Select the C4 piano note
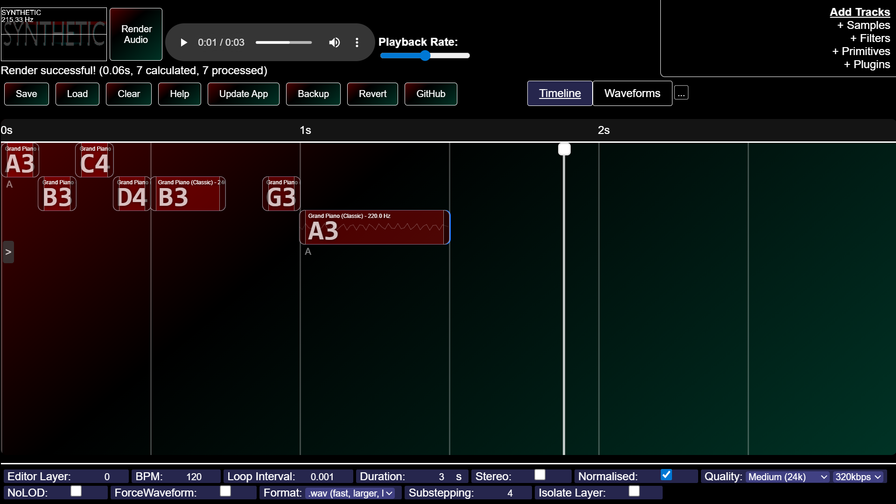Viewport: 896px width, 504px height. [94, 161]
